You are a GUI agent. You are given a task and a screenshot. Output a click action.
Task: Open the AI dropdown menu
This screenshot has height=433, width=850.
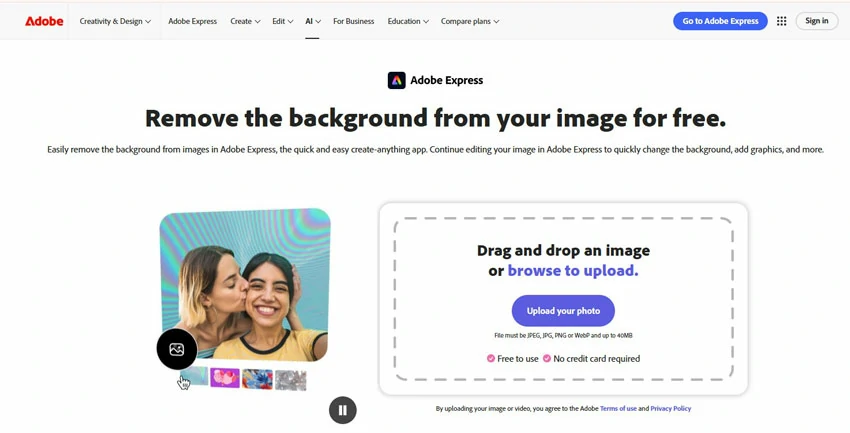pyautogui.click(x=313, y=21)
